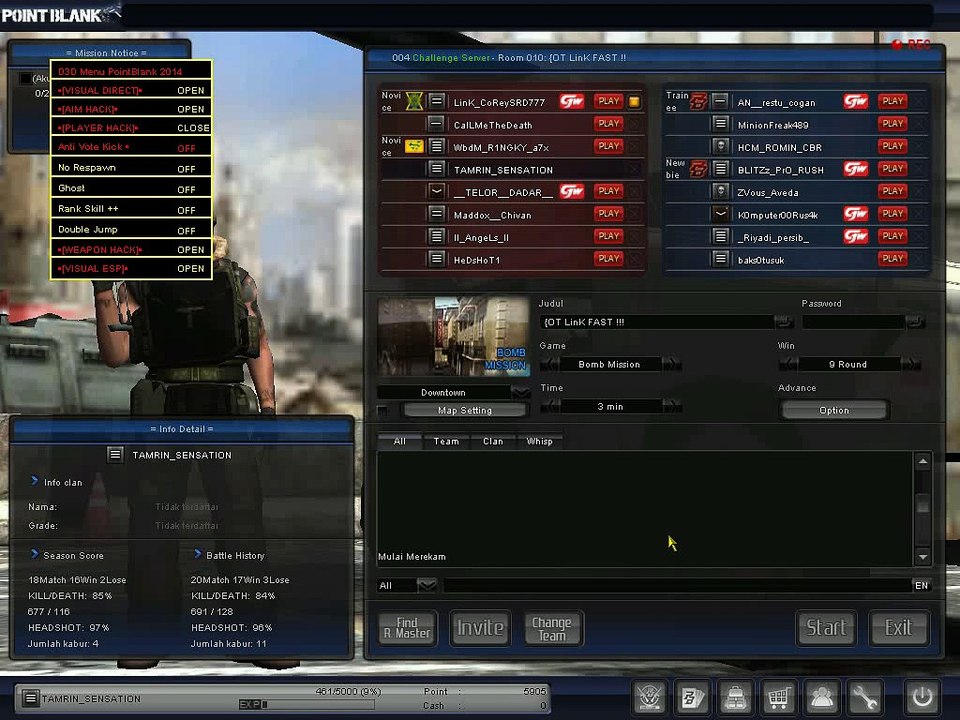Click the Bomb Mission map thumbnail
Image resolution: width=960 pixels, height=720 pixels.
(454, 336)
